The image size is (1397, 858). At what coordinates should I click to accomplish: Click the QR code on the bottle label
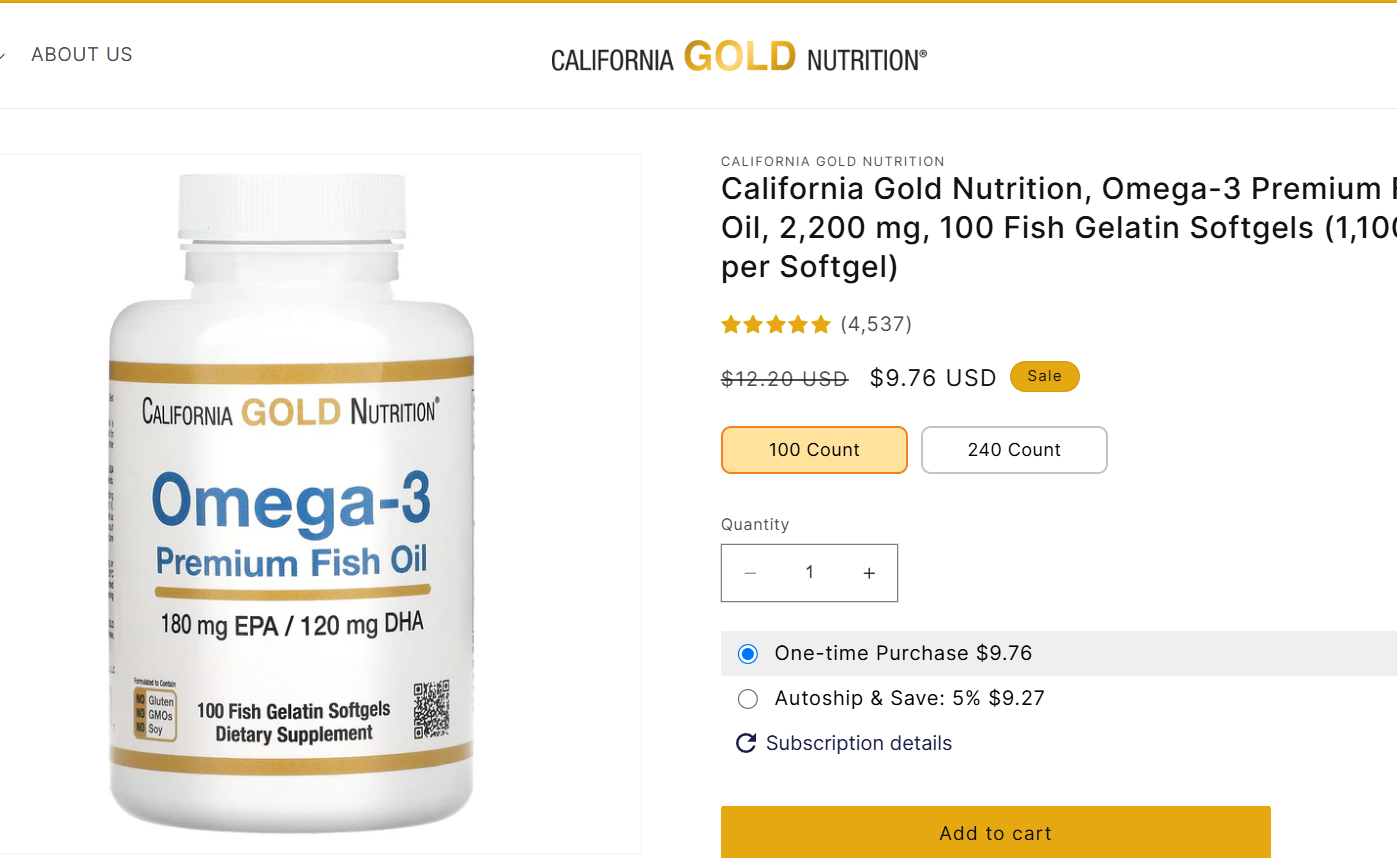coord(431,709)
